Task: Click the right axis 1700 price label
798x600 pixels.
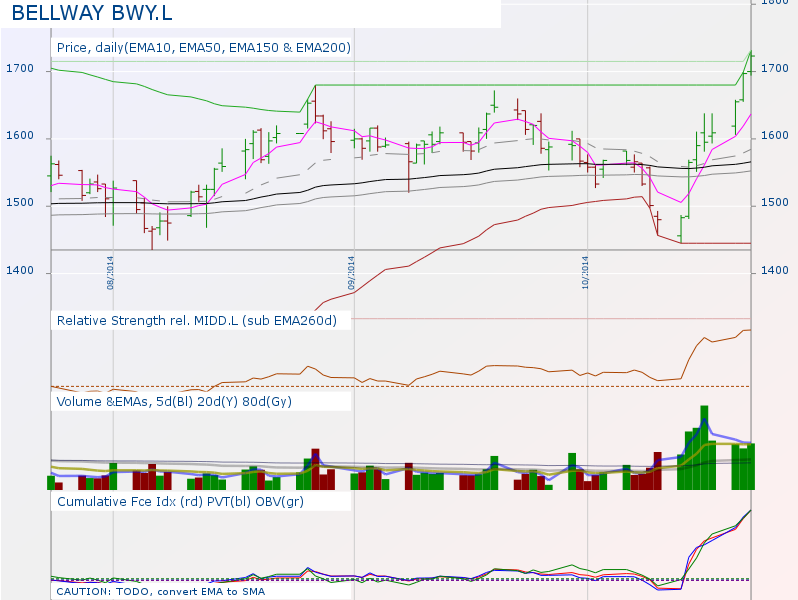Action: point(775,68)
